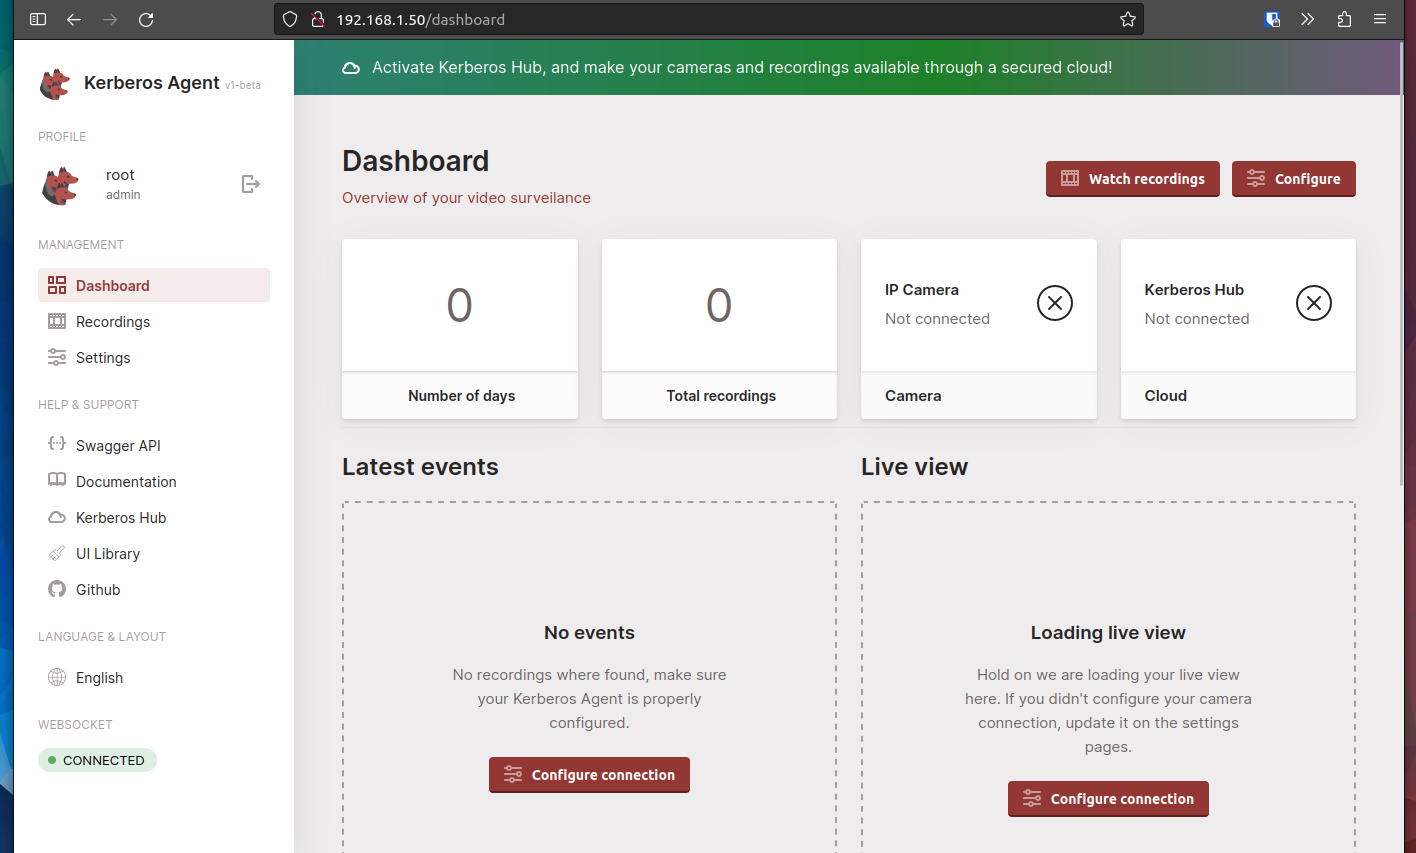
Task: Click the globe icon beside English
Action: (57, 677)
